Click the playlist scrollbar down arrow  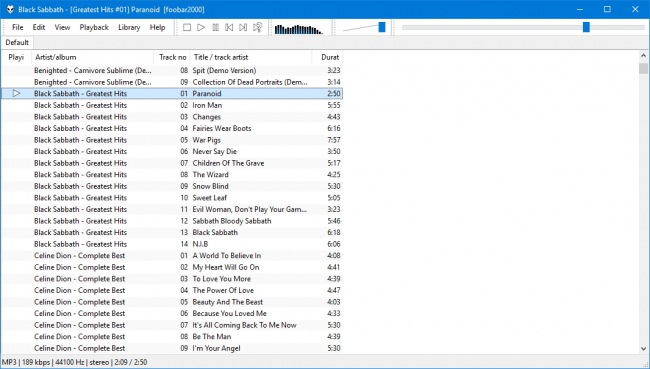coord(643,349)
